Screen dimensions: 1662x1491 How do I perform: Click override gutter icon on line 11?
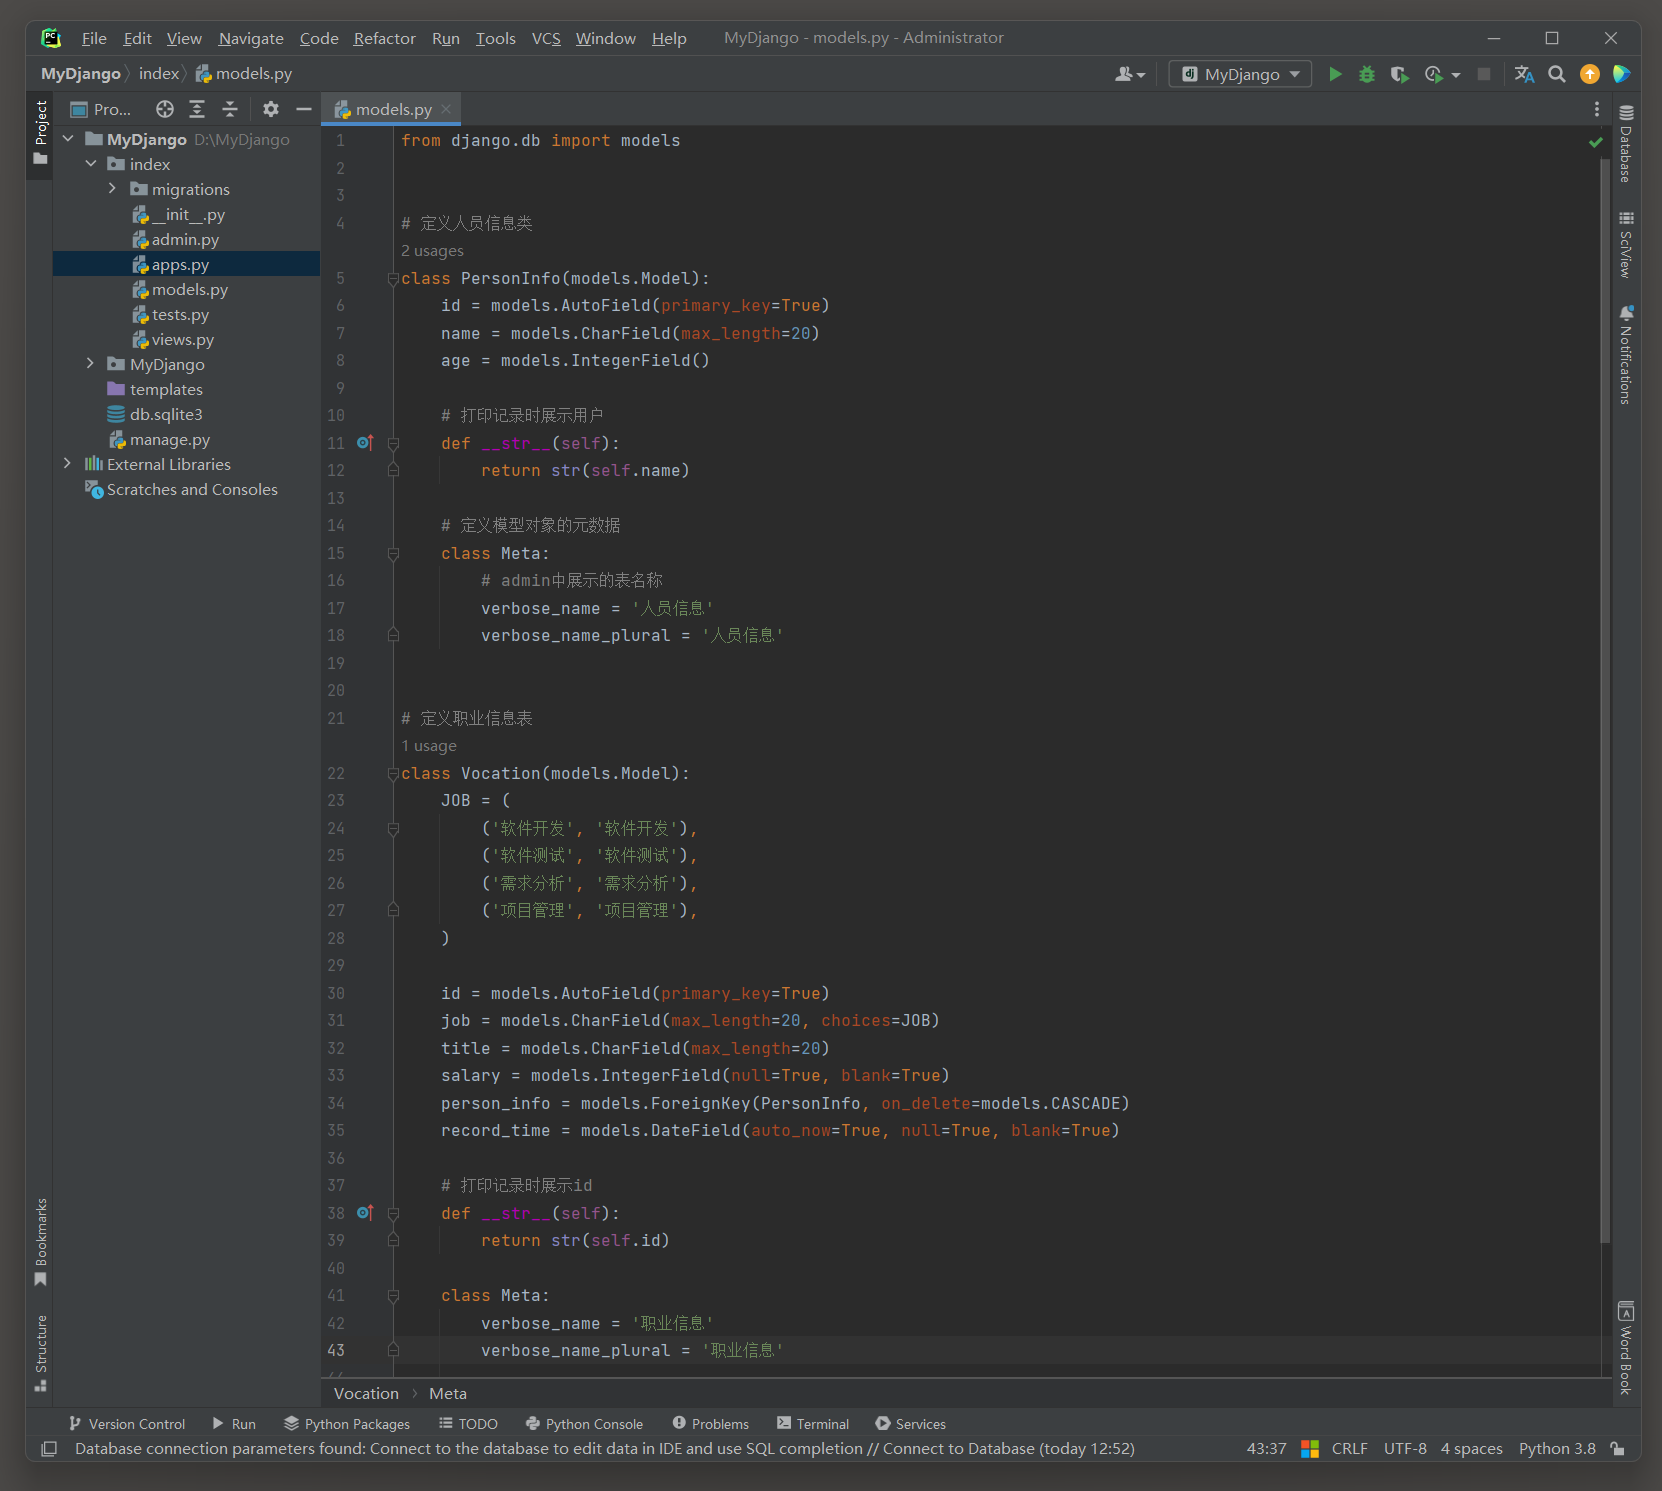[365, 443]
